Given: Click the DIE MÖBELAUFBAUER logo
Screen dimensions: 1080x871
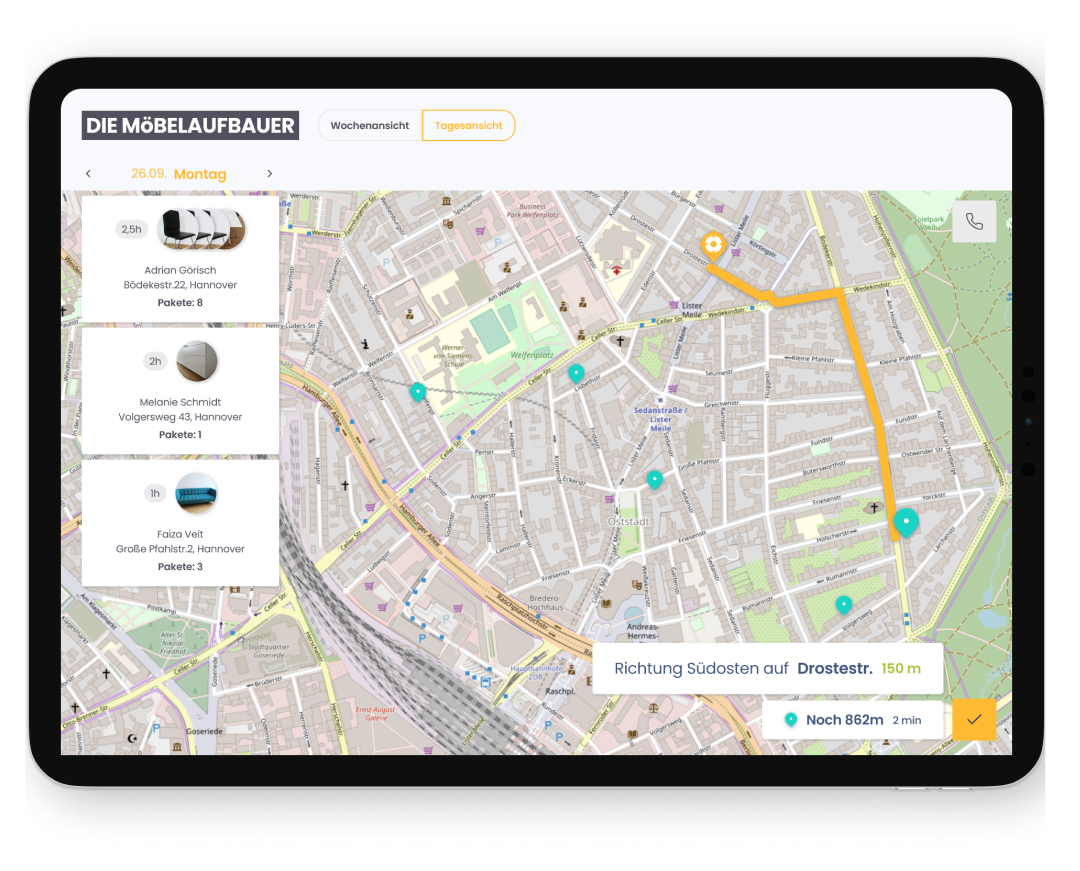Looking at the screenshot, I should coord(190,125).
